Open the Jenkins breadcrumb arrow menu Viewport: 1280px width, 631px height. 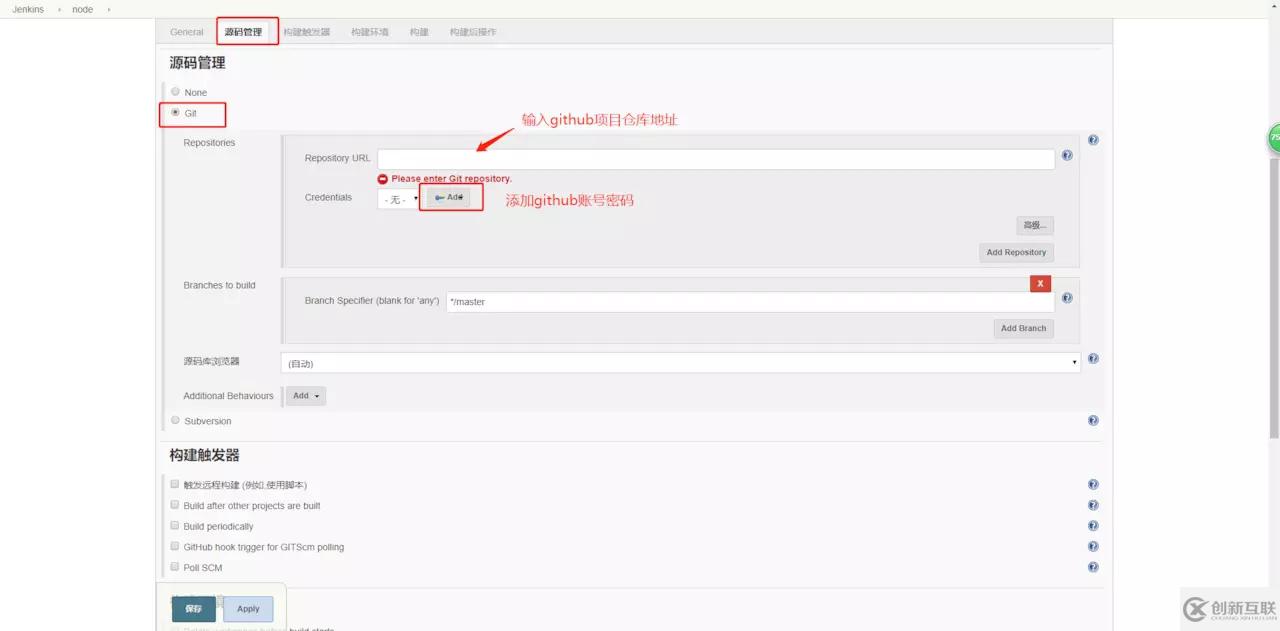58,9
